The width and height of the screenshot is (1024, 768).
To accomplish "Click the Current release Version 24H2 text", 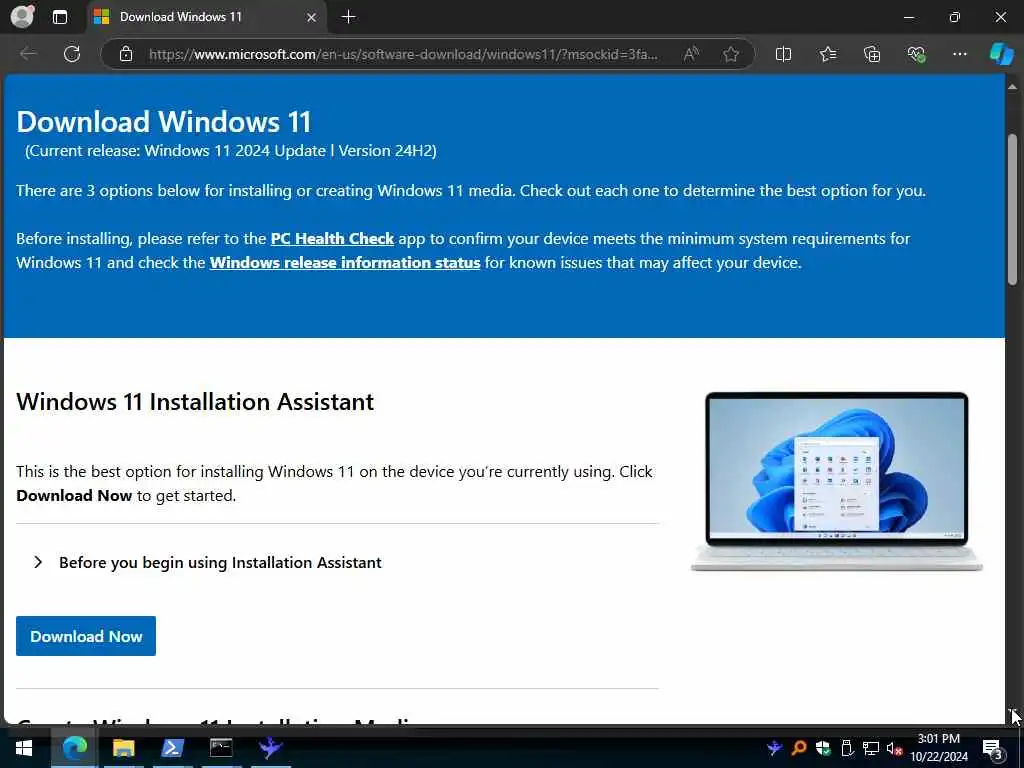I will coord(231,151).
